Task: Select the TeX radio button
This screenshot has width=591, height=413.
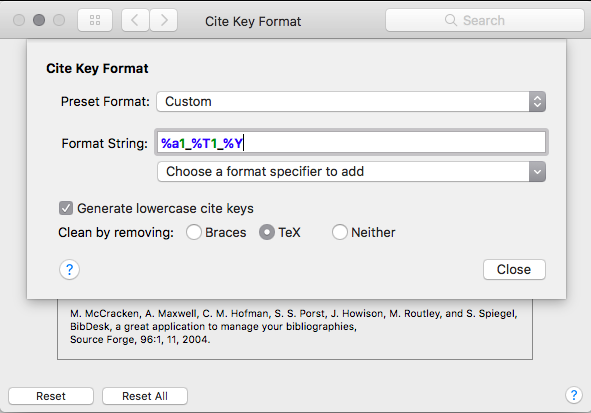Action: (x=266, y=232)
